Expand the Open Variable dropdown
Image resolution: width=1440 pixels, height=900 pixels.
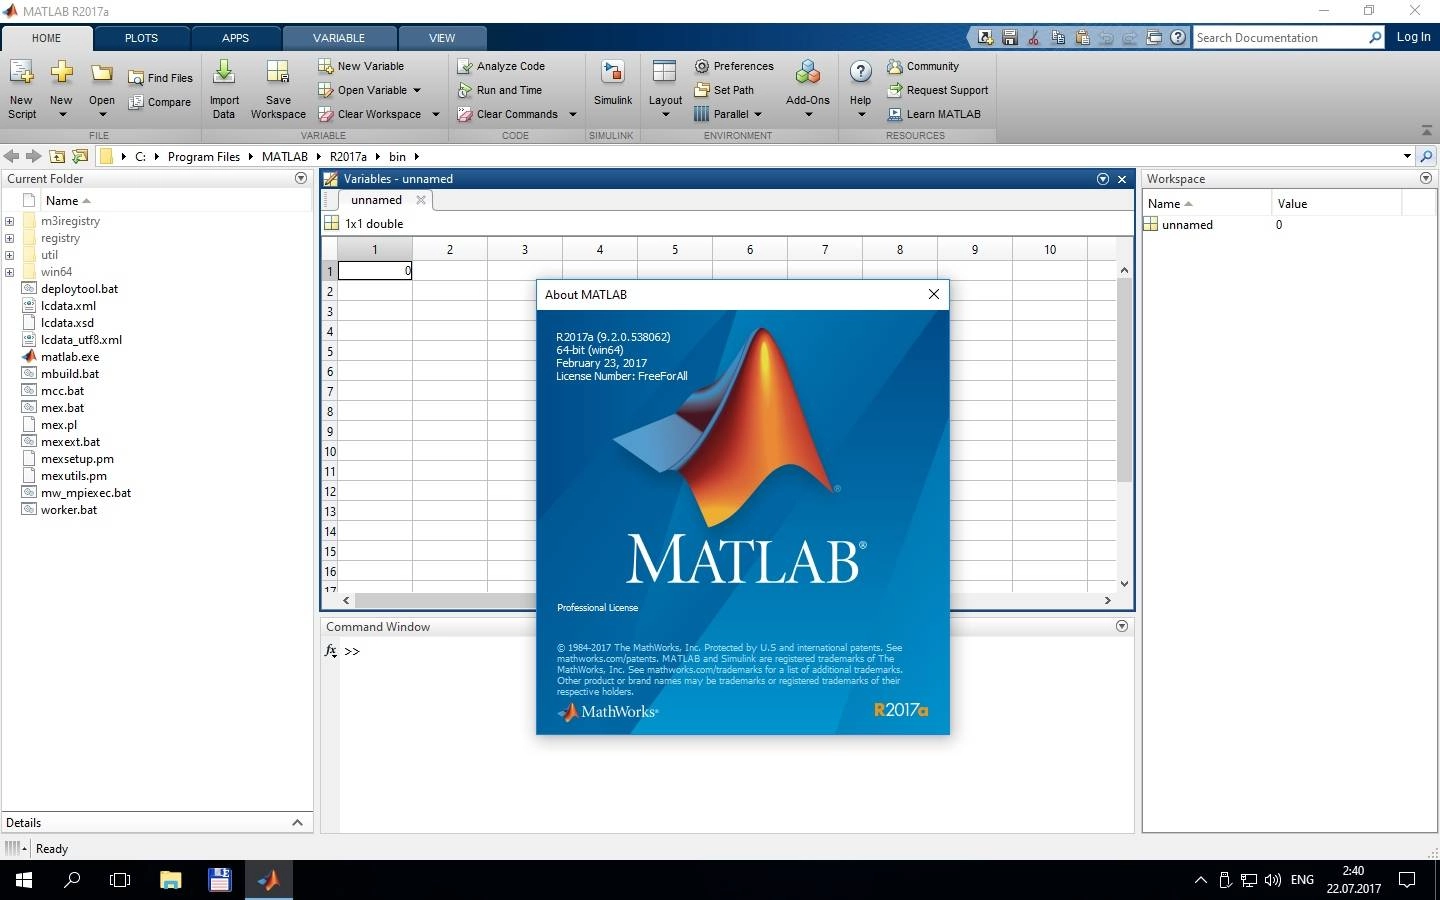point(417,90)
